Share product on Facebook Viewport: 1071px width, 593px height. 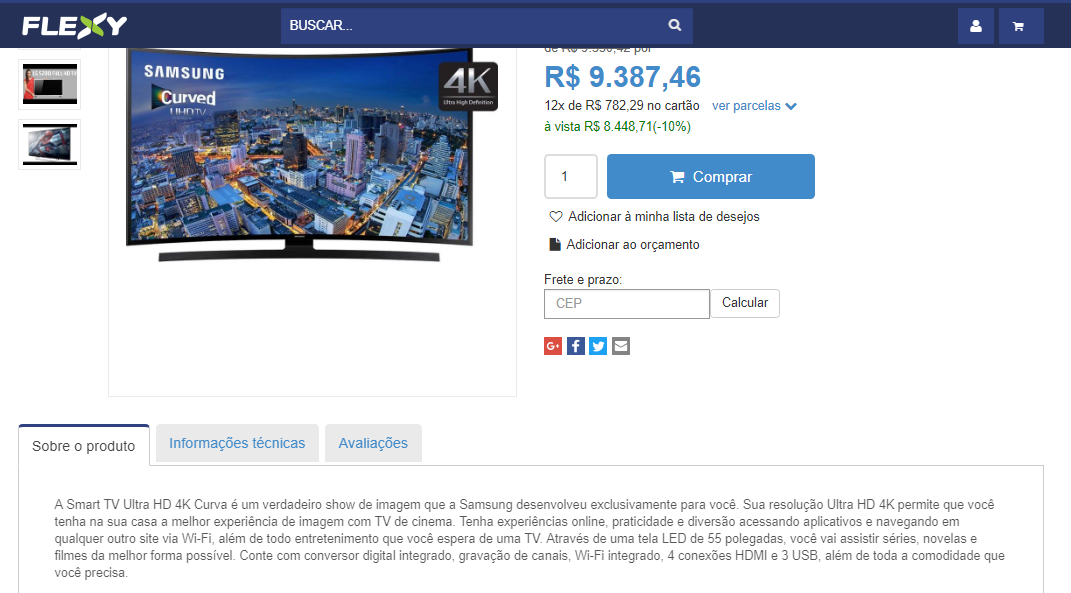coord(576,346)
